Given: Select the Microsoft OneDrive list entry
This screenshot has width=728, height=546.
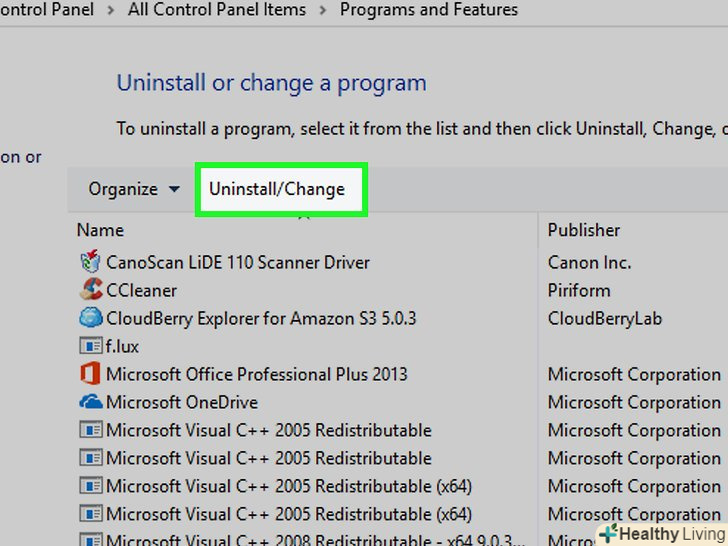Looking at the screenshot, I should (182, 402).
